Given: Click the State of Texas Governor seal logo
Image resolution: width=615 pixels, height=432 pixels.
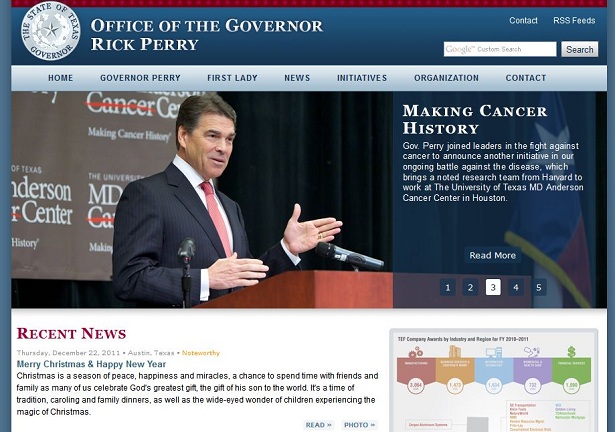Looking at the screenshot, I should coord(51,31).
